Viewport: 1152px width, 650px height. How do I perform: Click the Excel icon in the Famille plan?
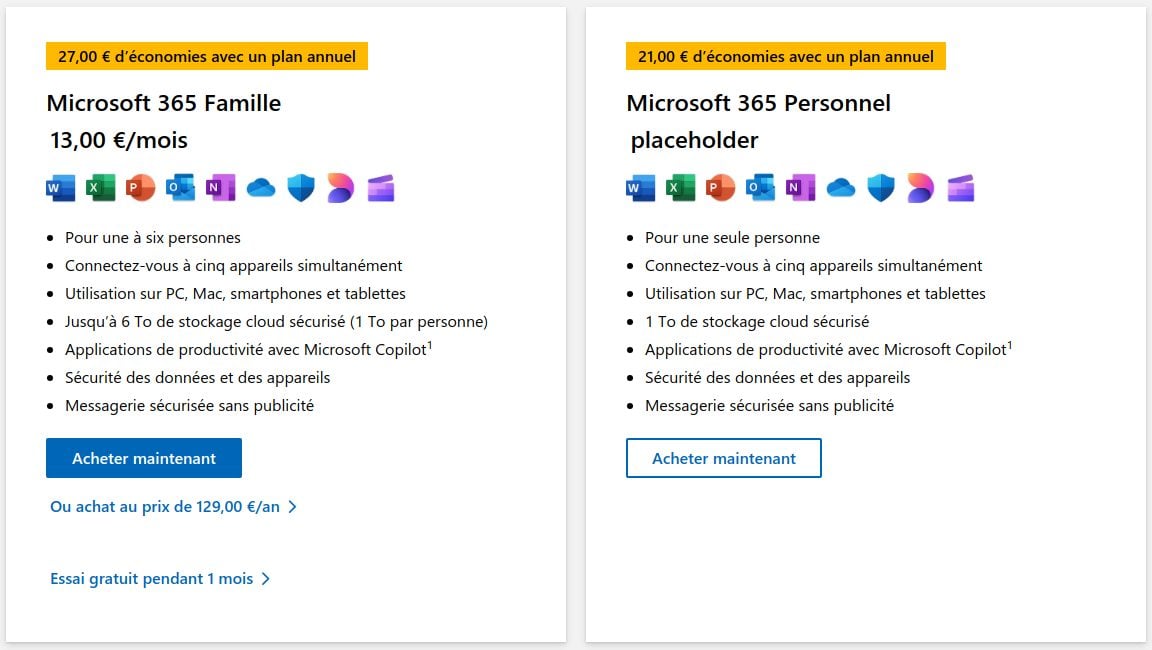tap(101, 188)
